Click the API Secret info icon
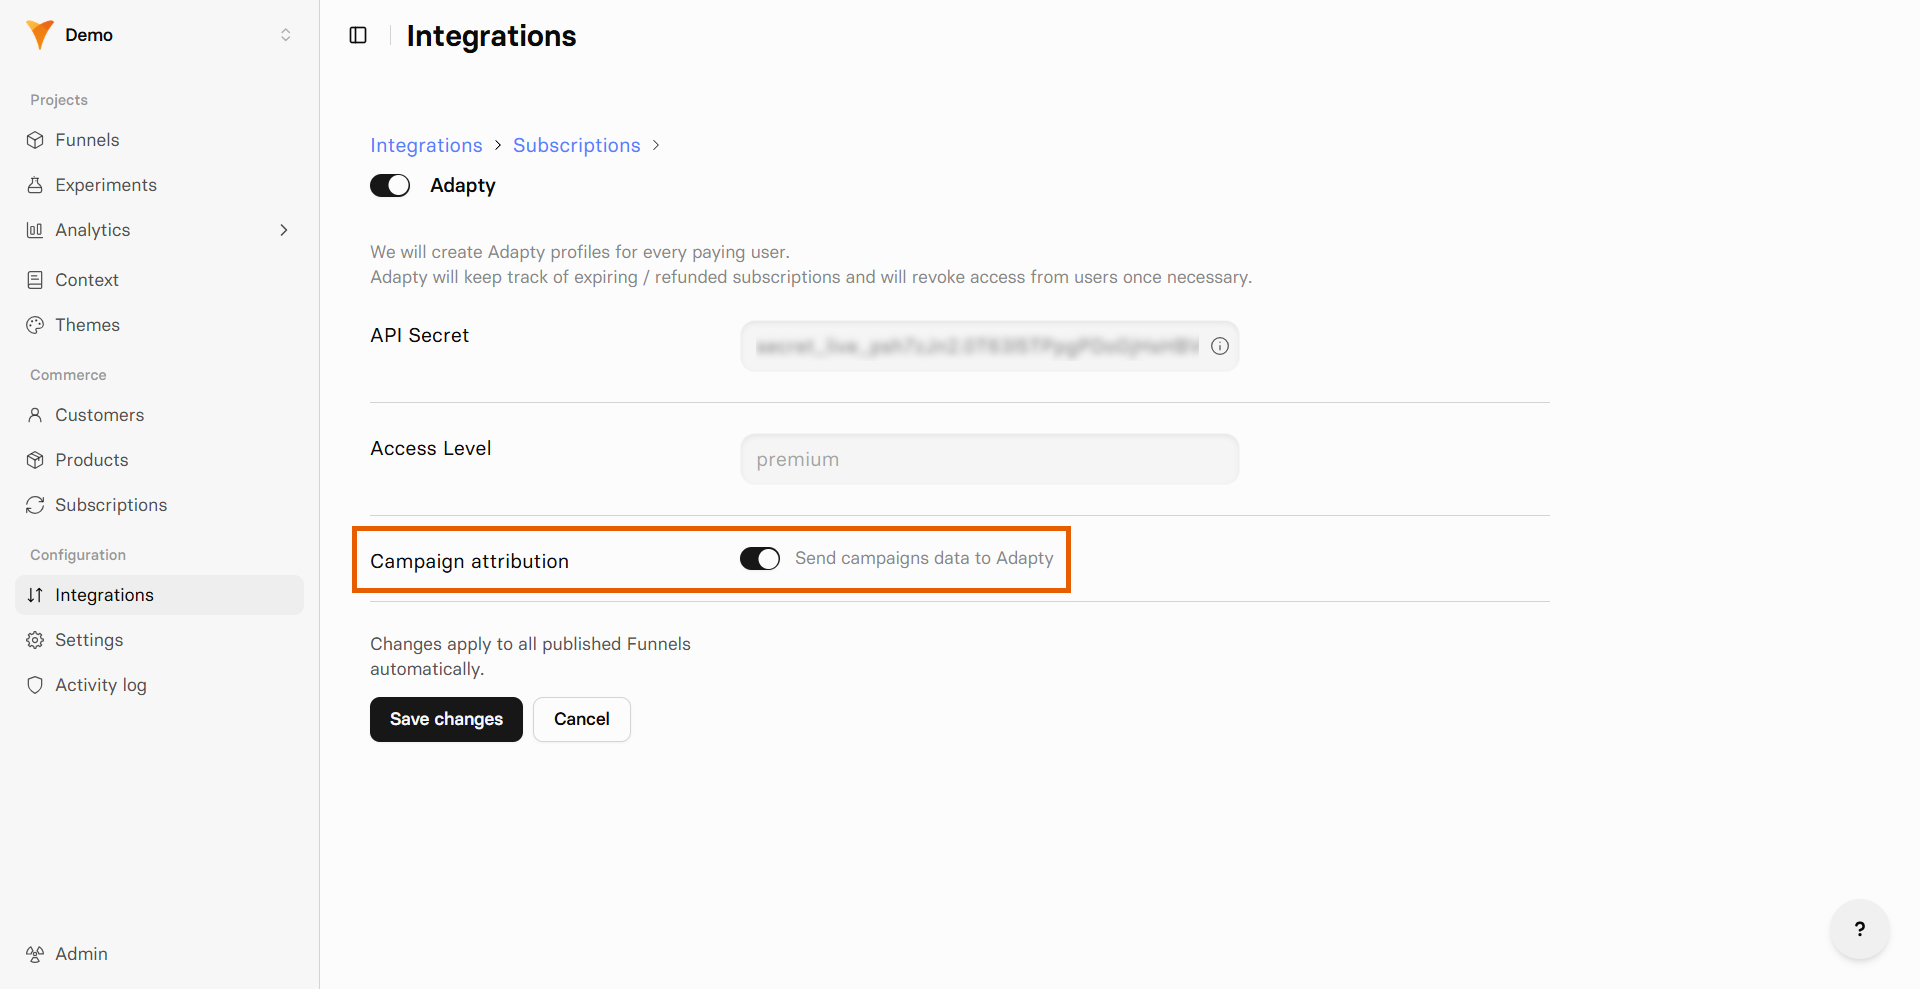1920x989 pixels. (x=1220, y=346)
